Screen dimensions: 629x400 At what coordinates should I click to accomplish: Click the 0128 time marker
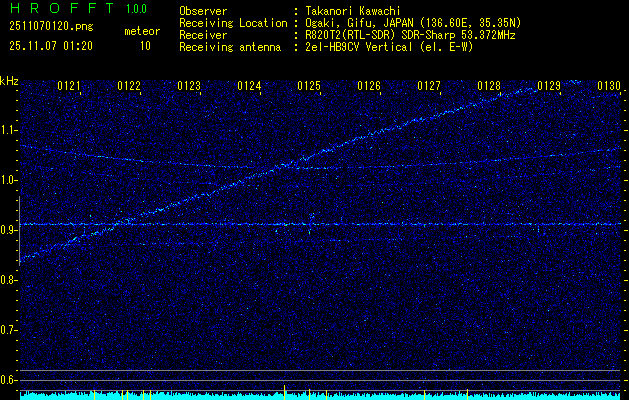click(x=489, y=87)
